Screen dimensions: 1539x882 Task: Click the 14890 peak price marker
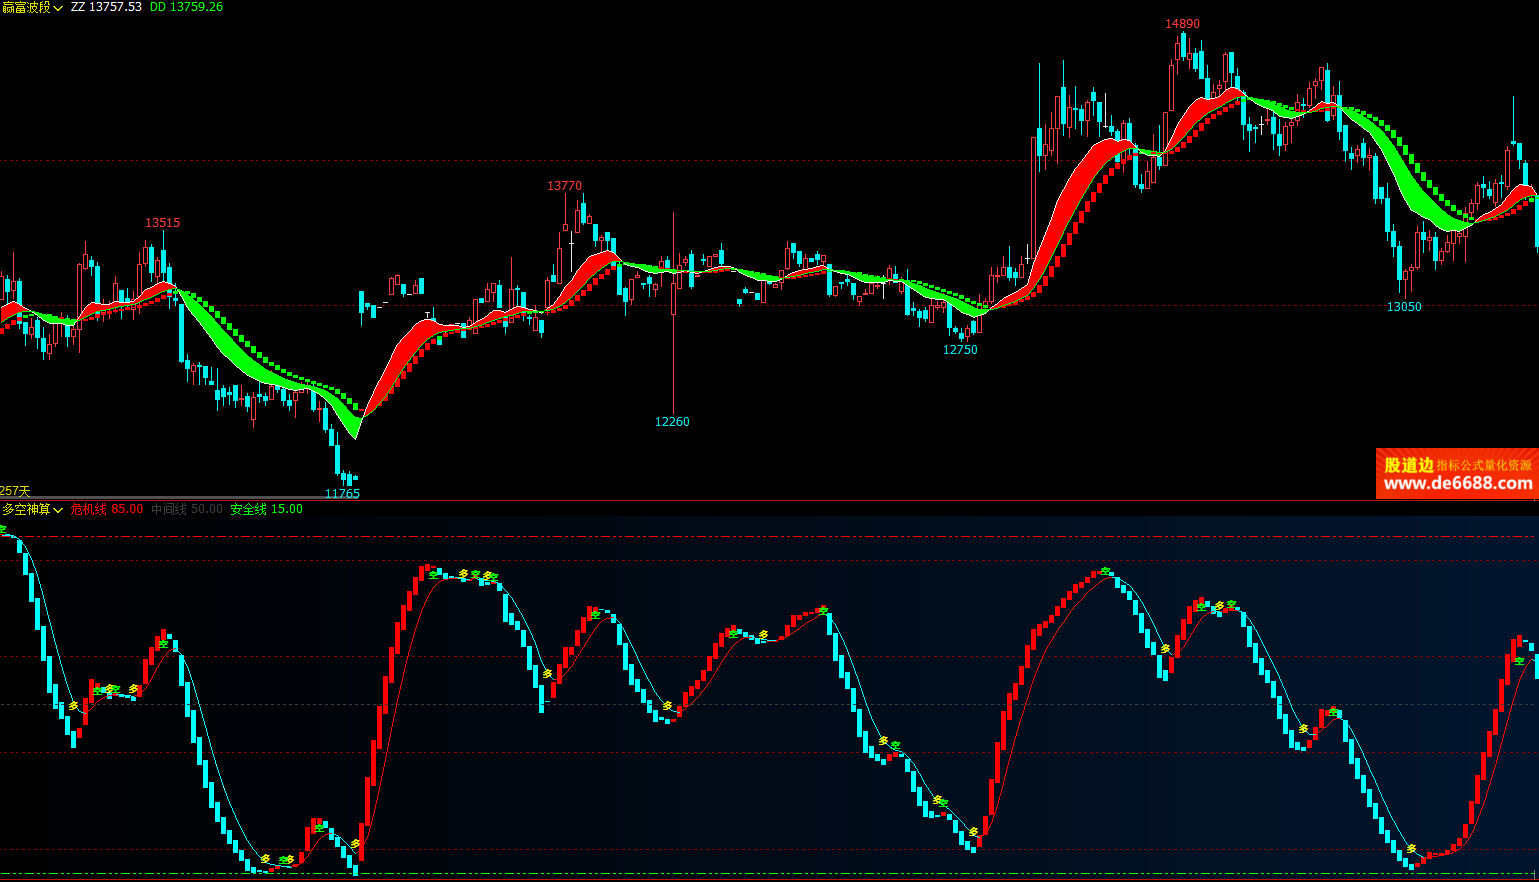point(1182,24)
